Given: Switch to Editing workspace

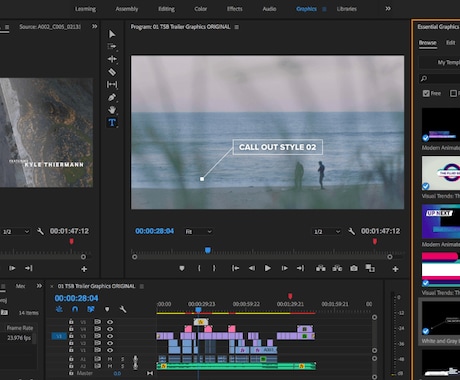Looking at the screenshot, I should [x=166, y=9].
